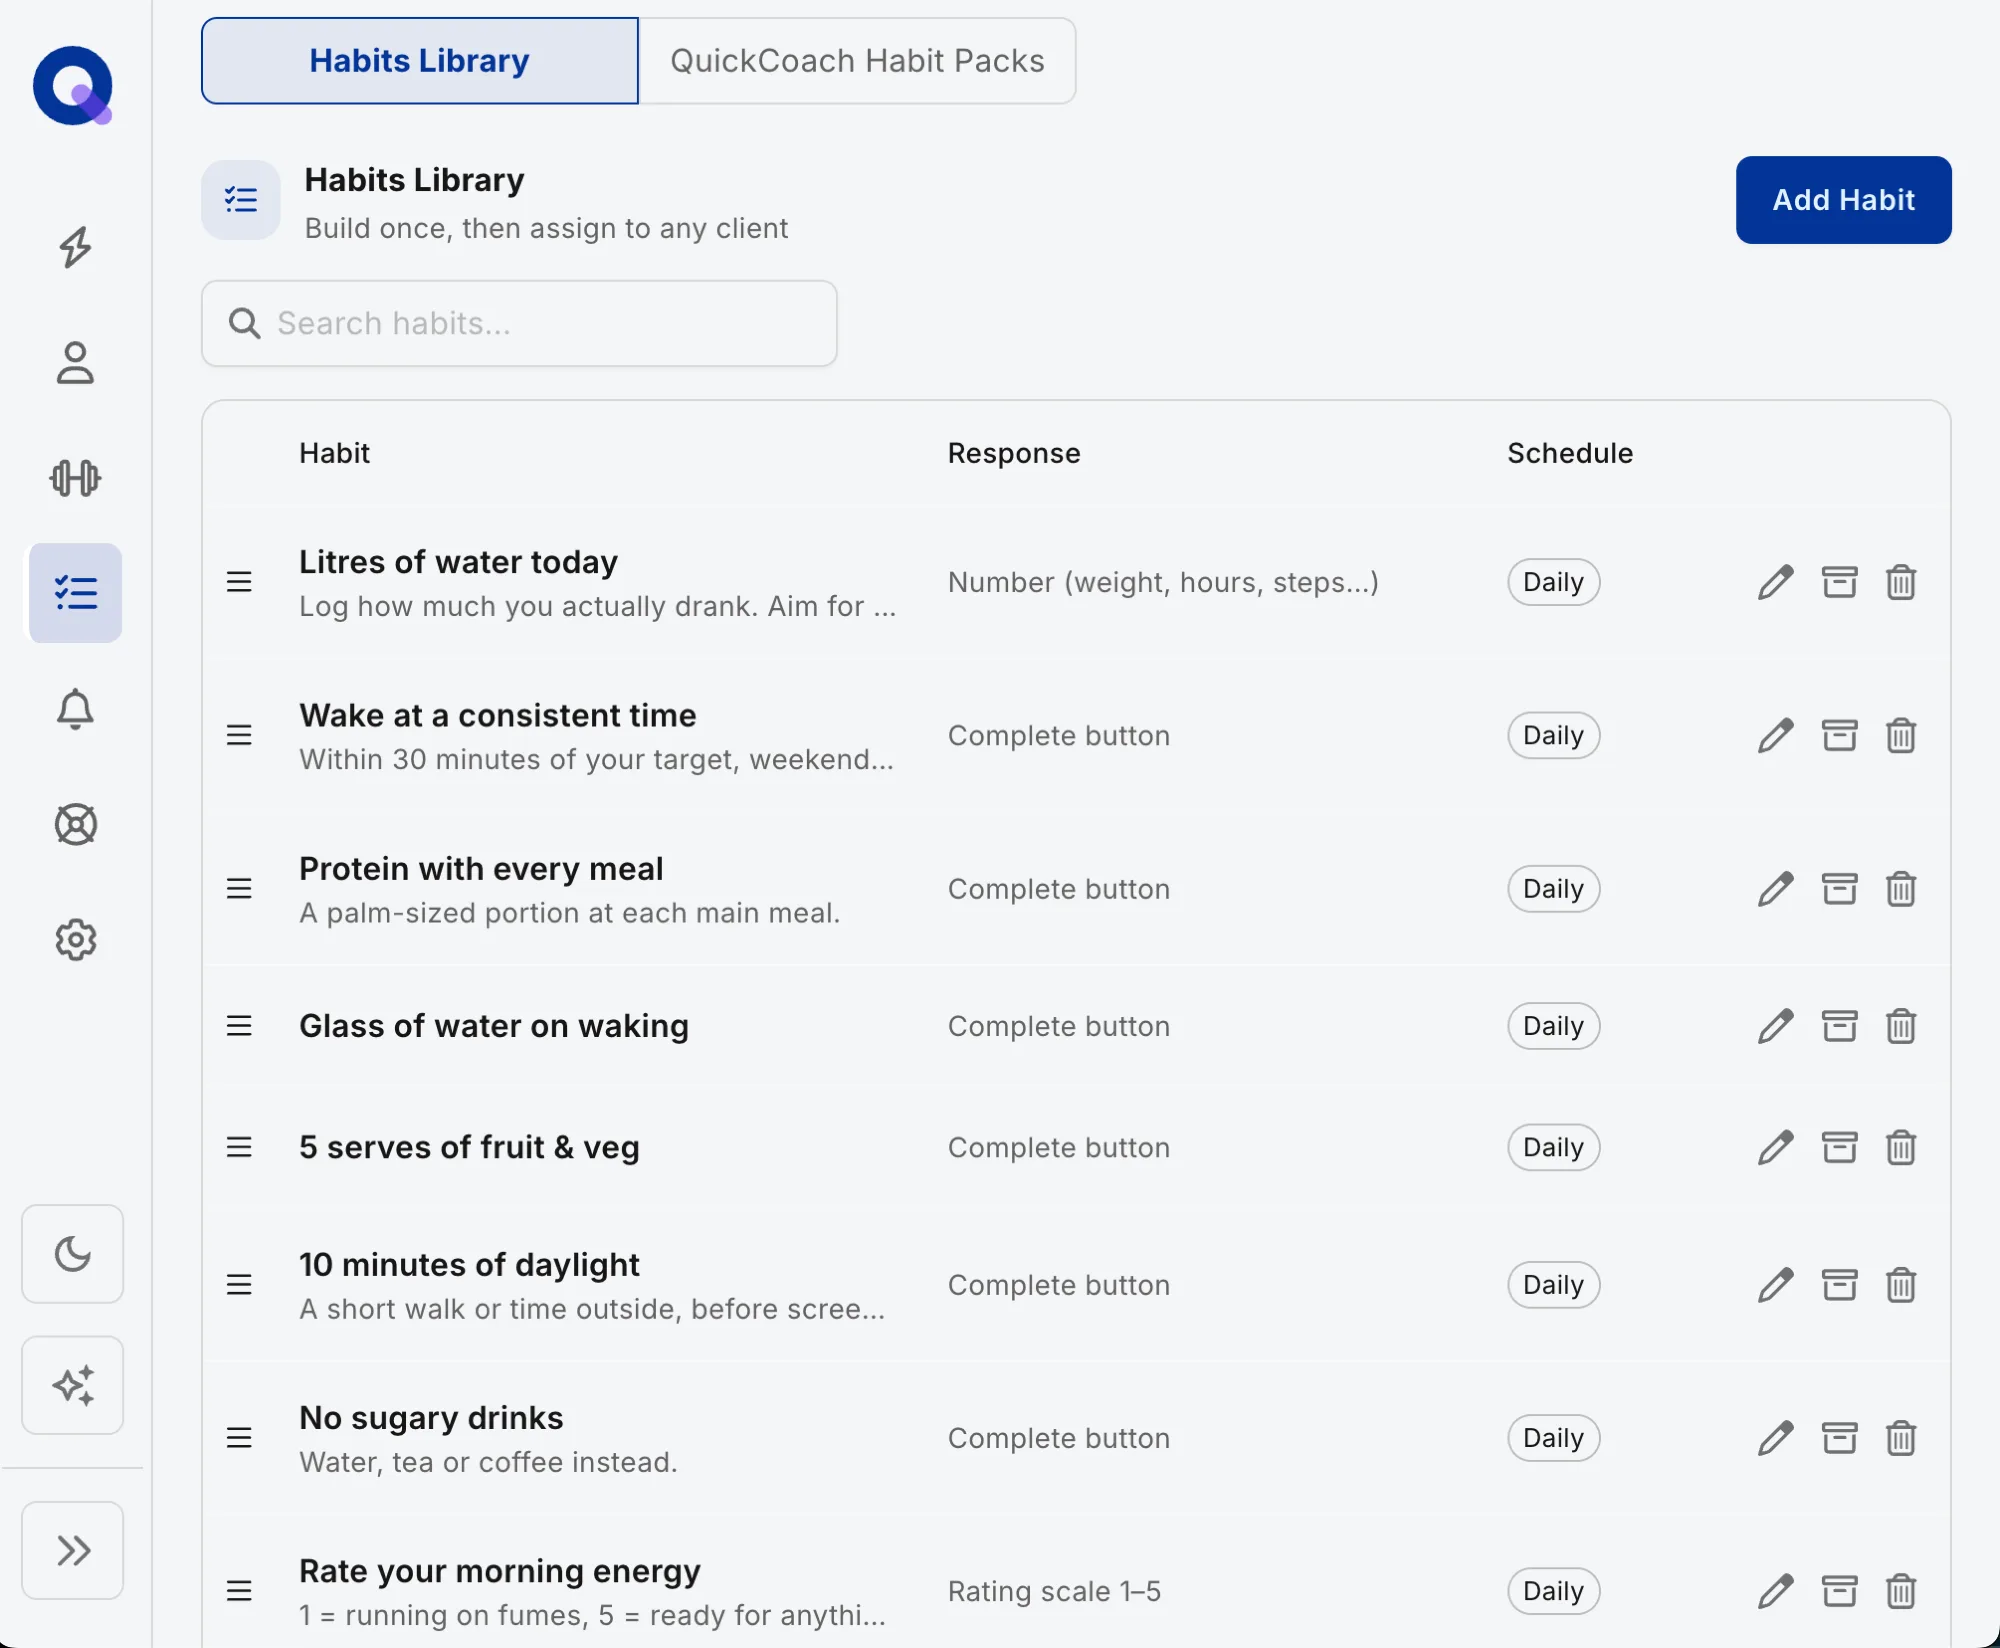Image resolution: width=2000 pixels, height=1648 pixels.
Task: Select the 'Litres of water today' habit title
Action: click(x=458, y=562)
